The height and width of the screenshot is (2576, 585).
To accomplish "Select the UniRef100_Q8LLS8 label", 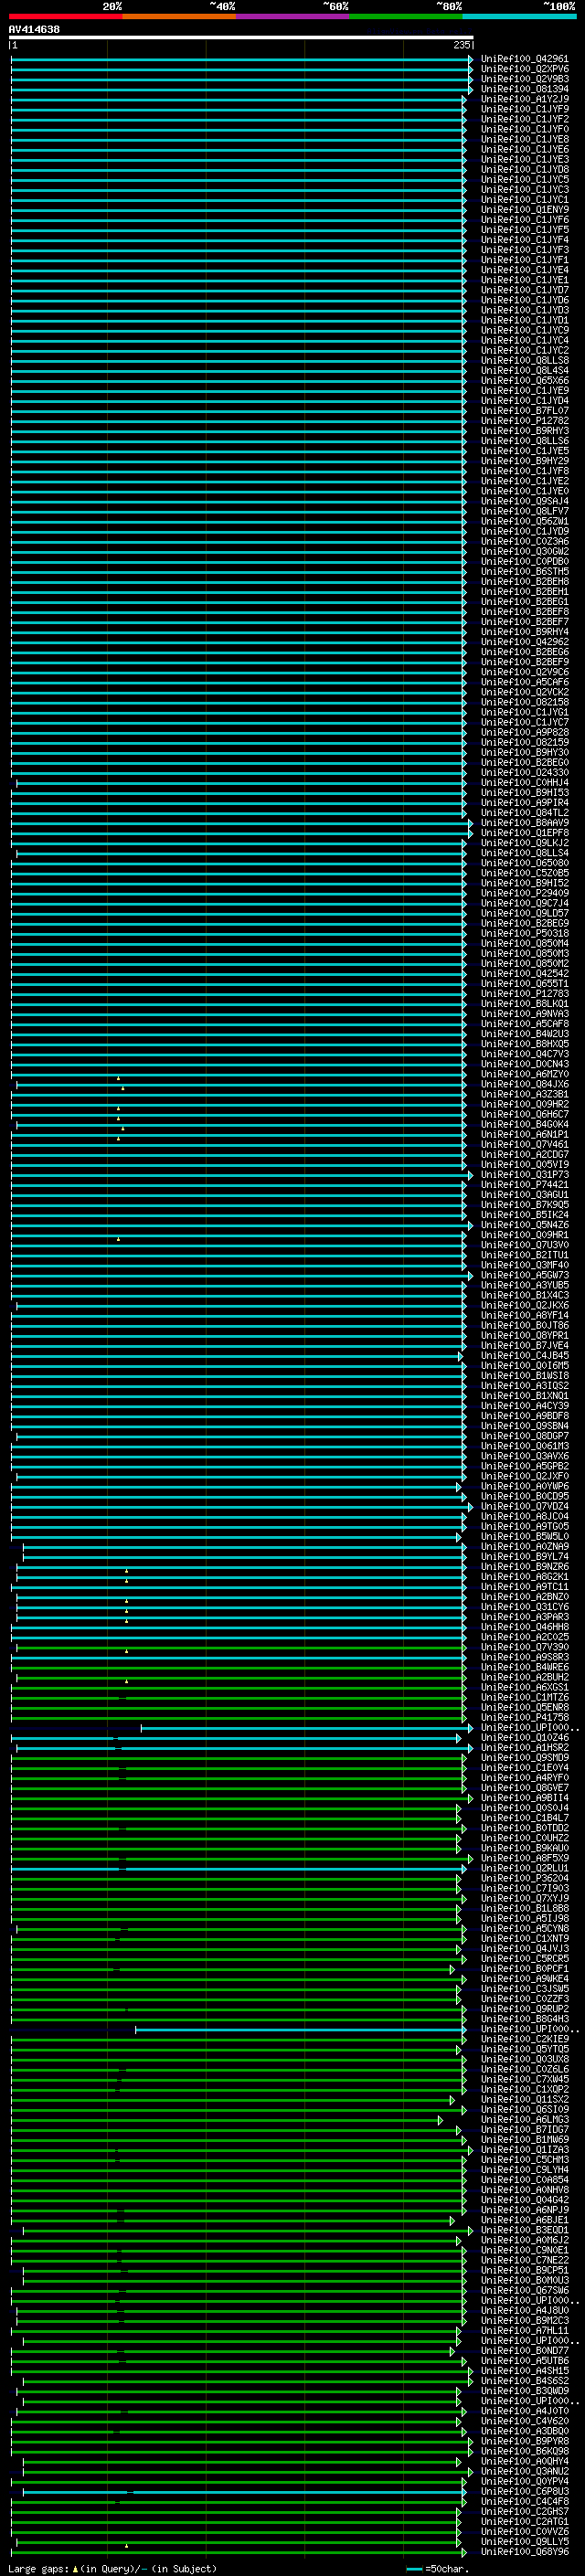I will tap(524, 361).
